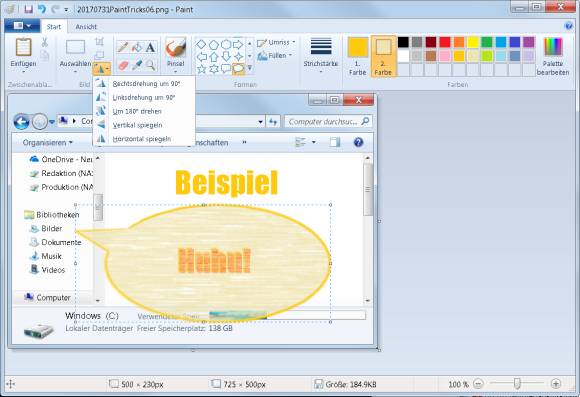580x397 pixels.
Task: Pick the Color picker eyedropper tool
Action: (136, 65)
